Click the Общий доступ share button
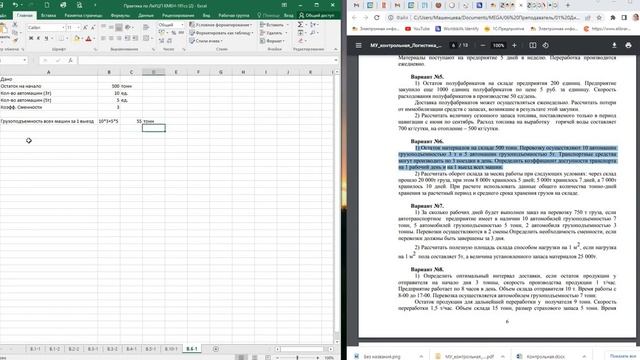The image size is (640, 360). click(317, 16)
